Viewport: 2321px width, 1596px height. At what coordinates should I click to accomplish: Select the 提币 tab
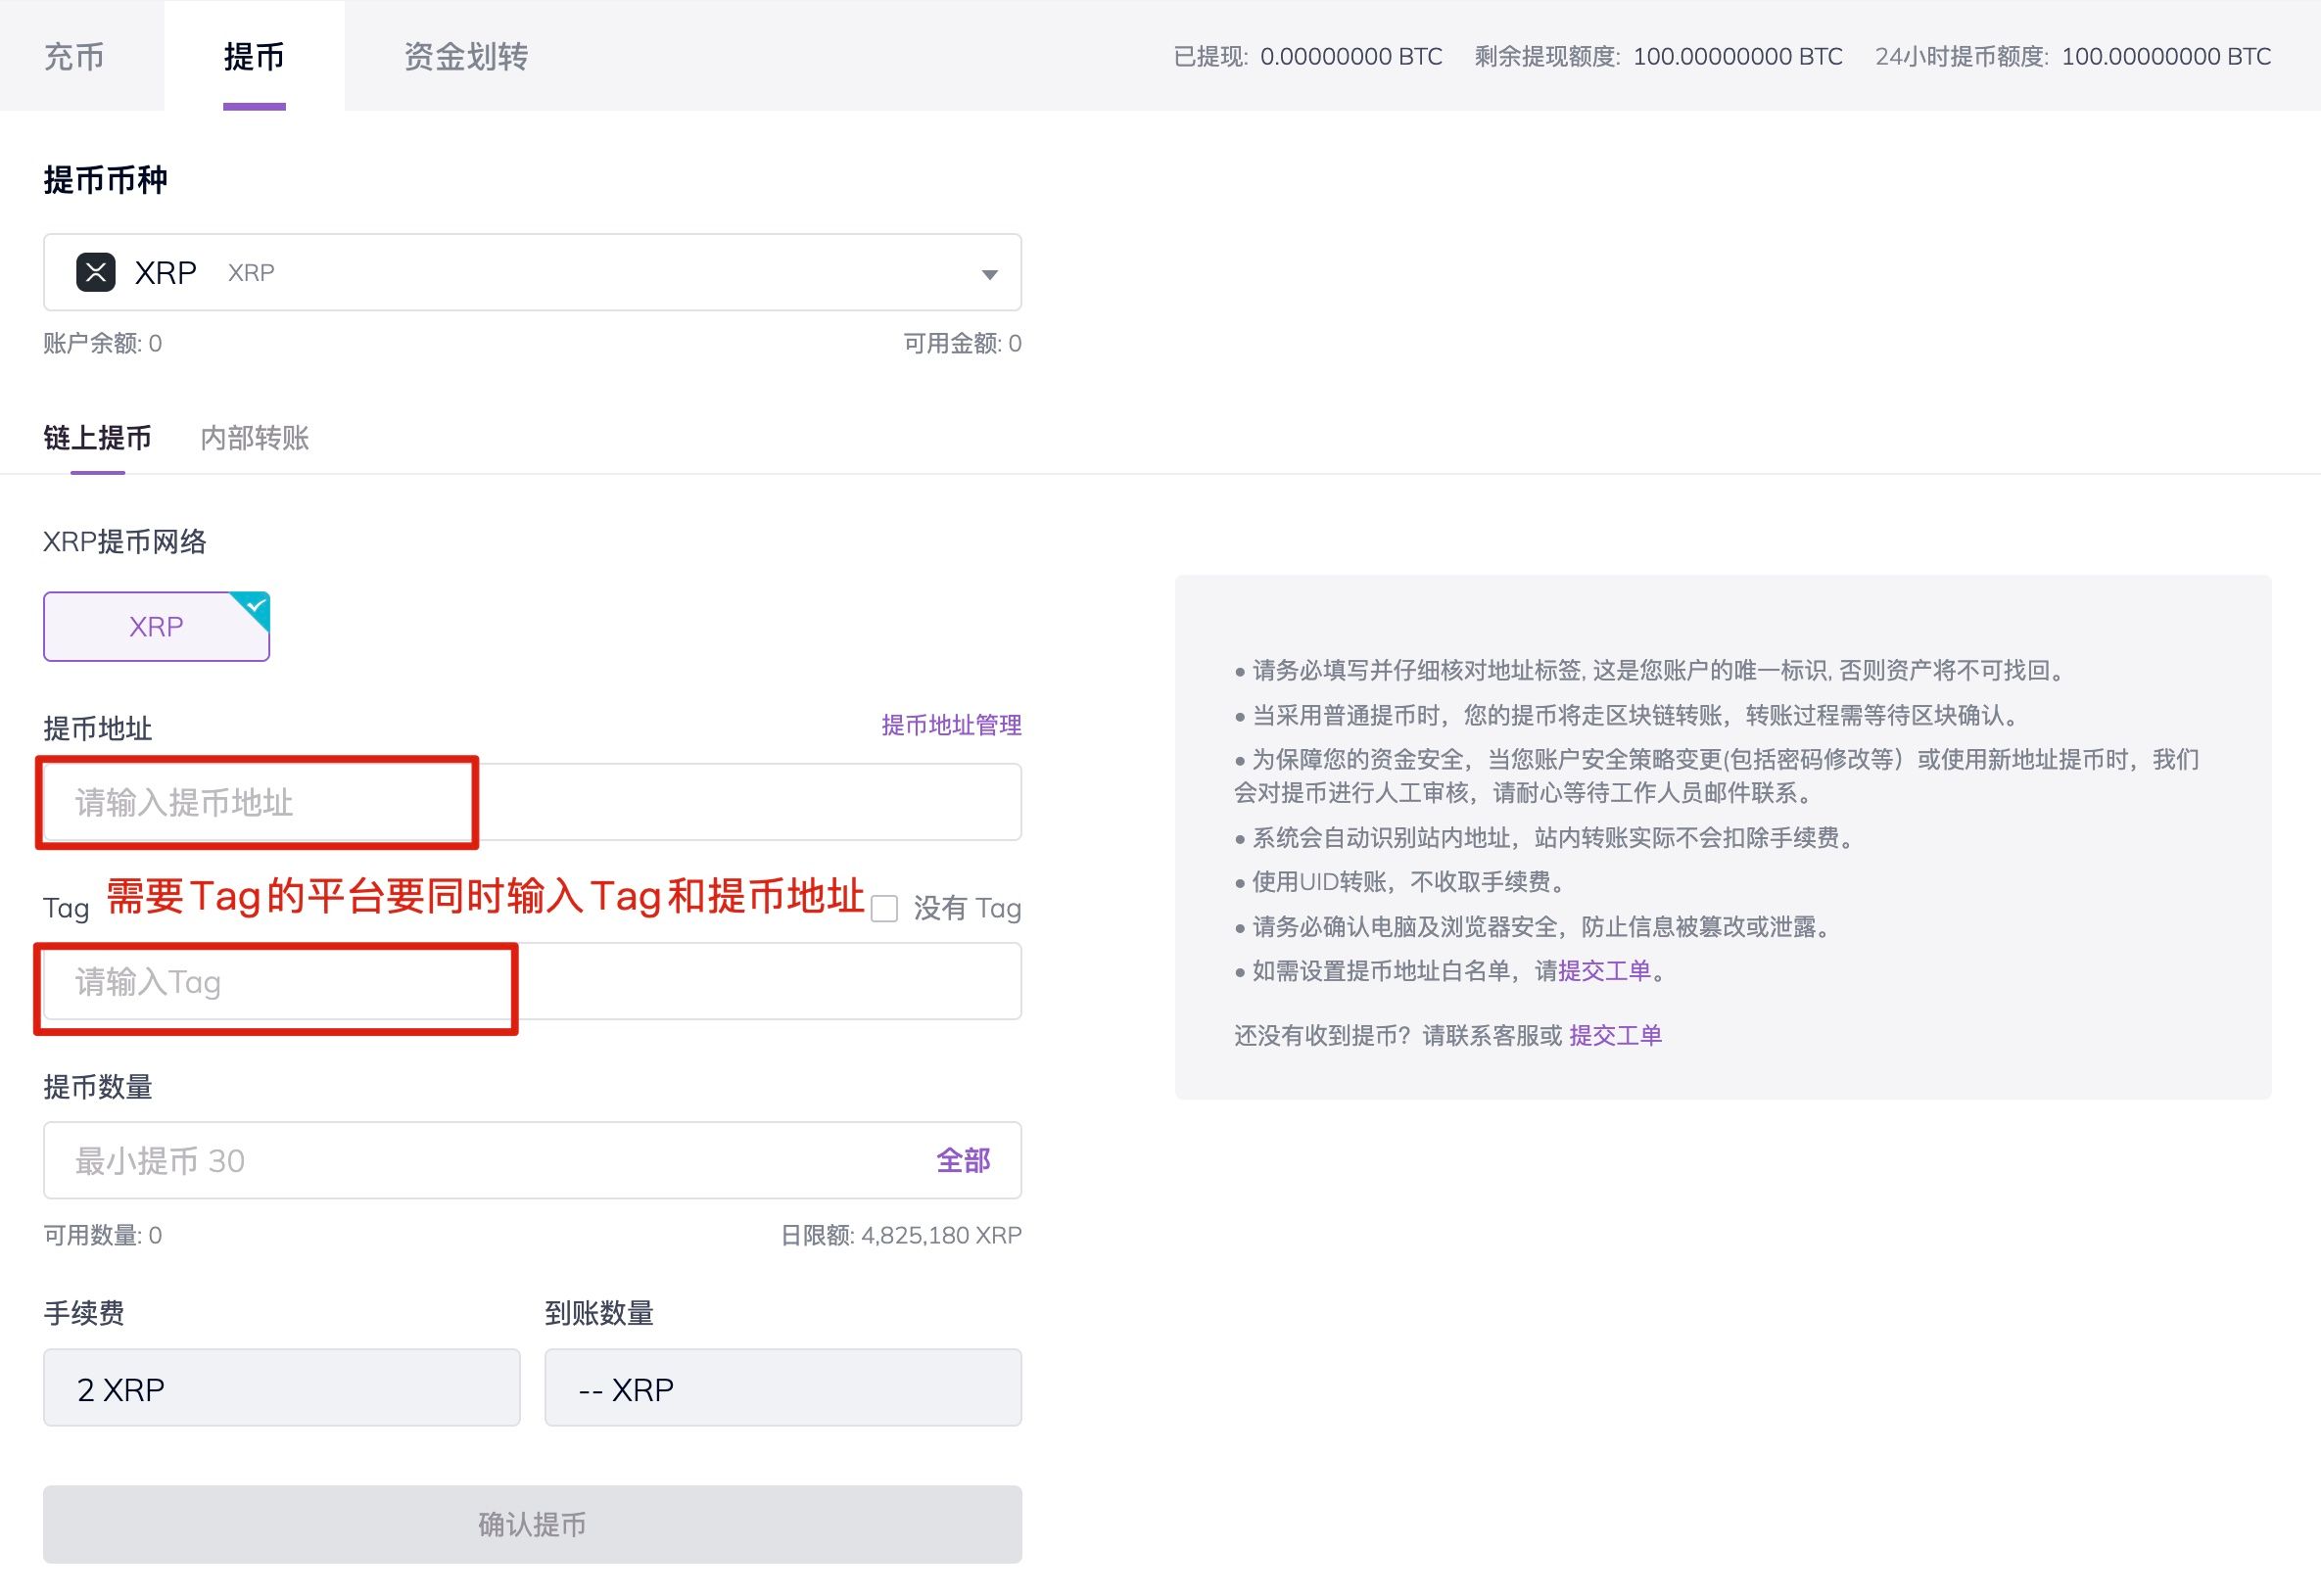coord(254,56)
